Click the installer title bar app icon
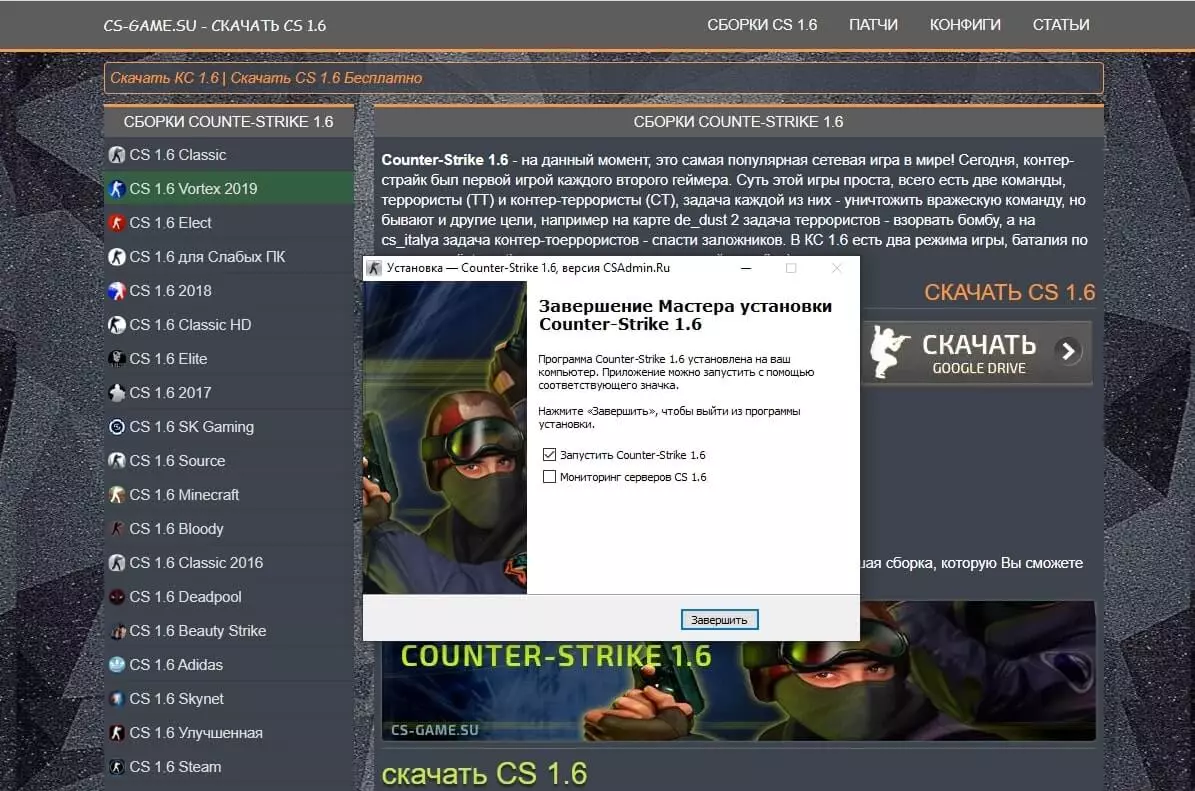This screenshot has height=791, width=1195. tap(374, 268)
